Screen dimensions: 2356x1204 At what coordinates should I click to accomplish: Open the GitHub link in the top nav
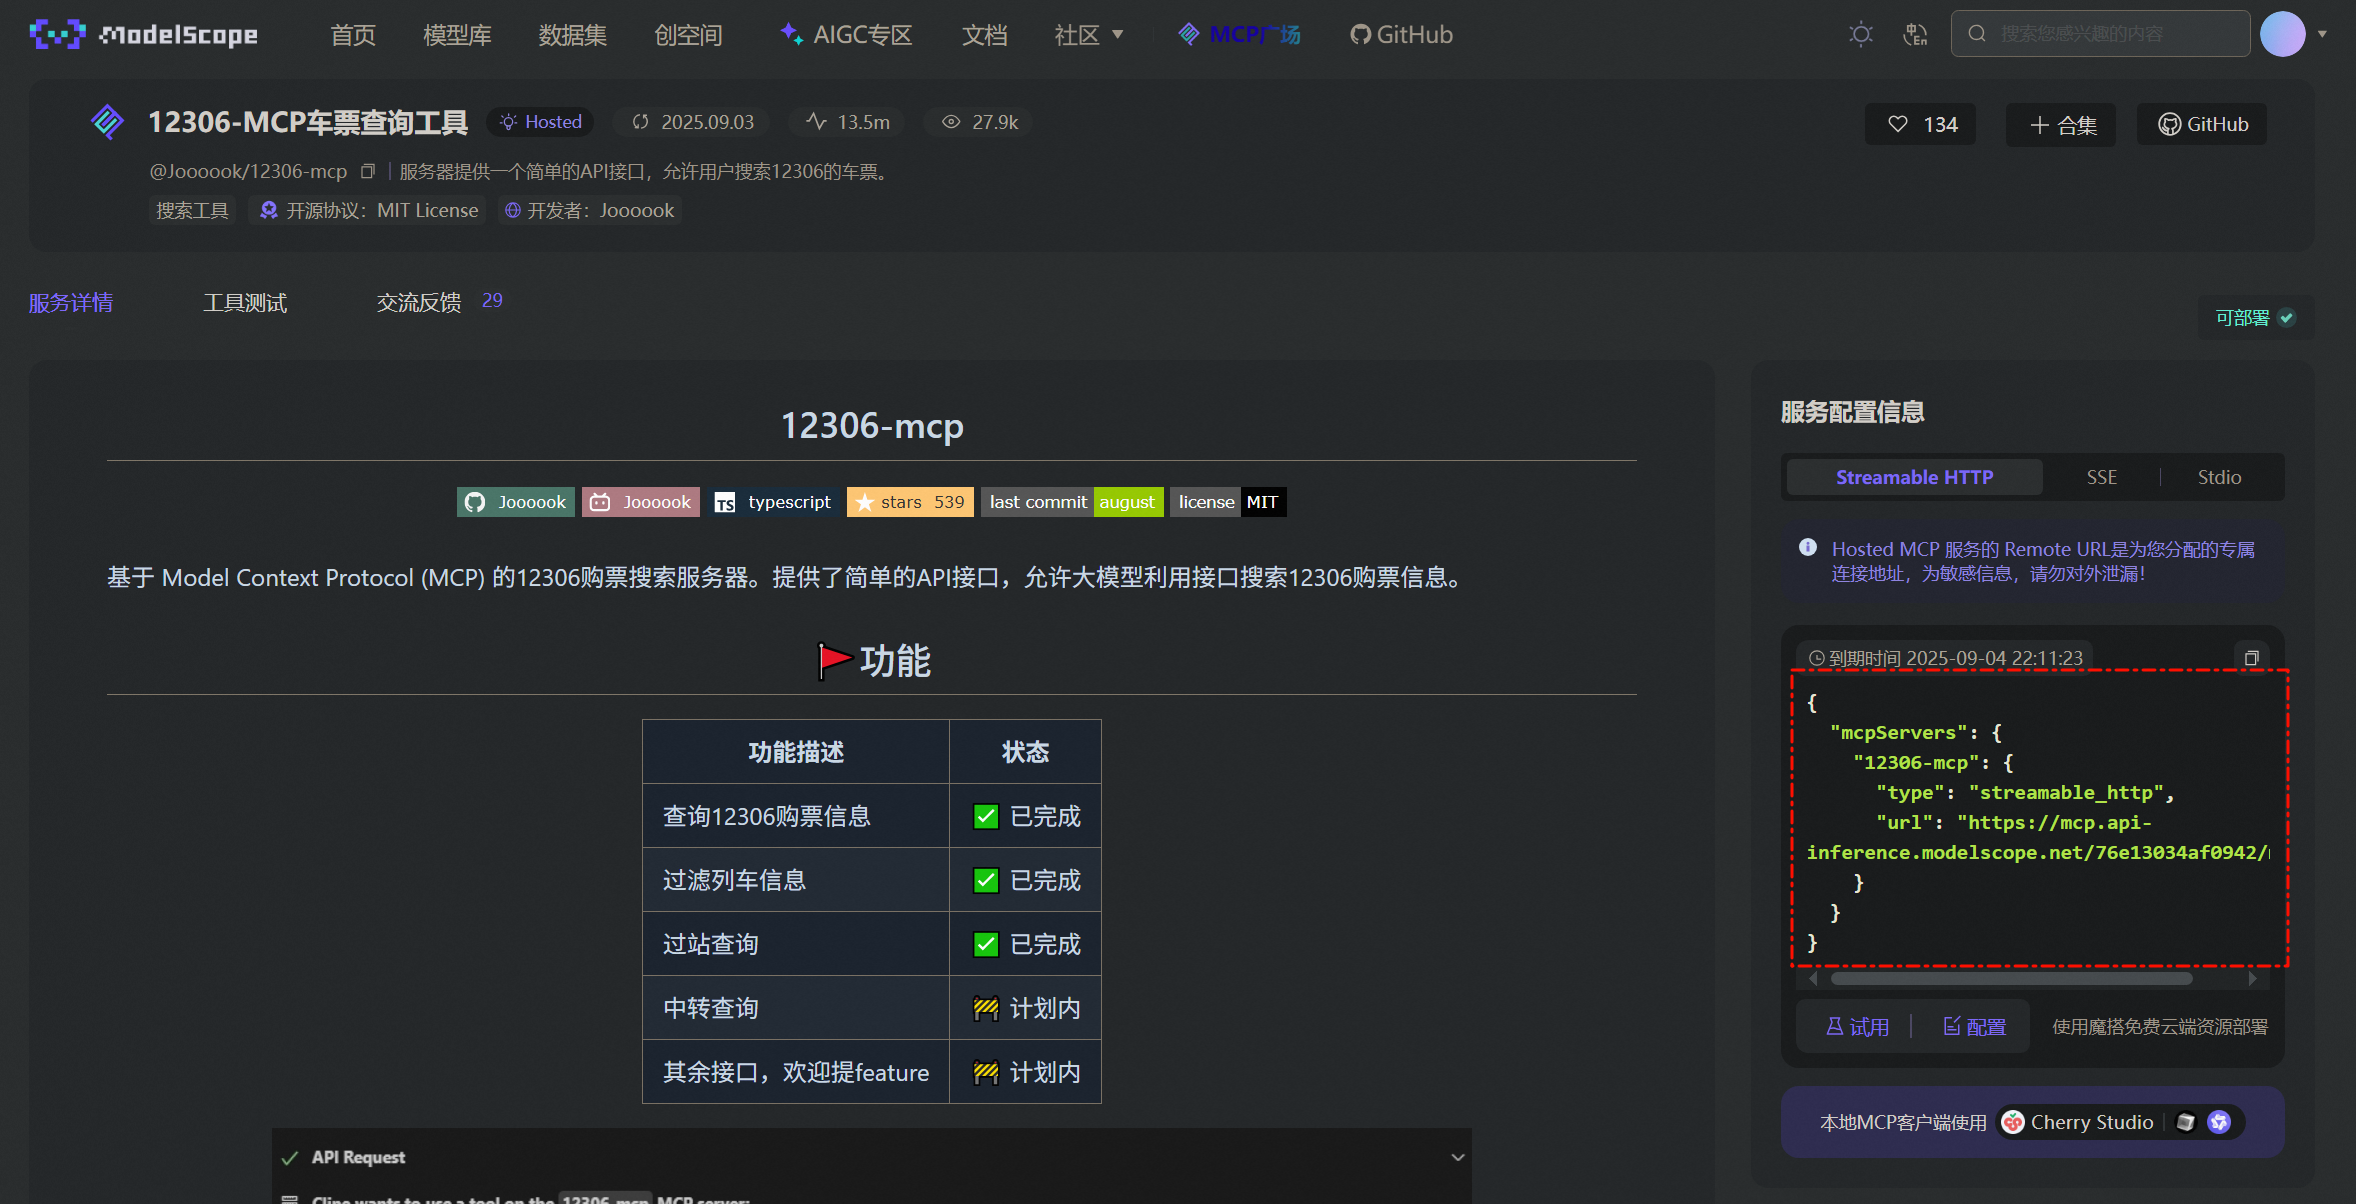[x=1401, y=35]
